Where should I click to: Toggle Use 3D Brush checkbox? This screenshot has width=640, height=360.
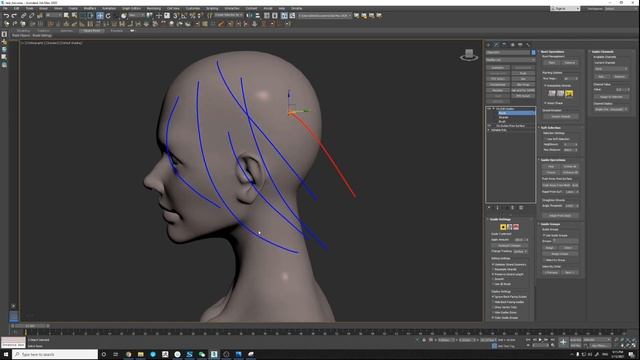493,284
